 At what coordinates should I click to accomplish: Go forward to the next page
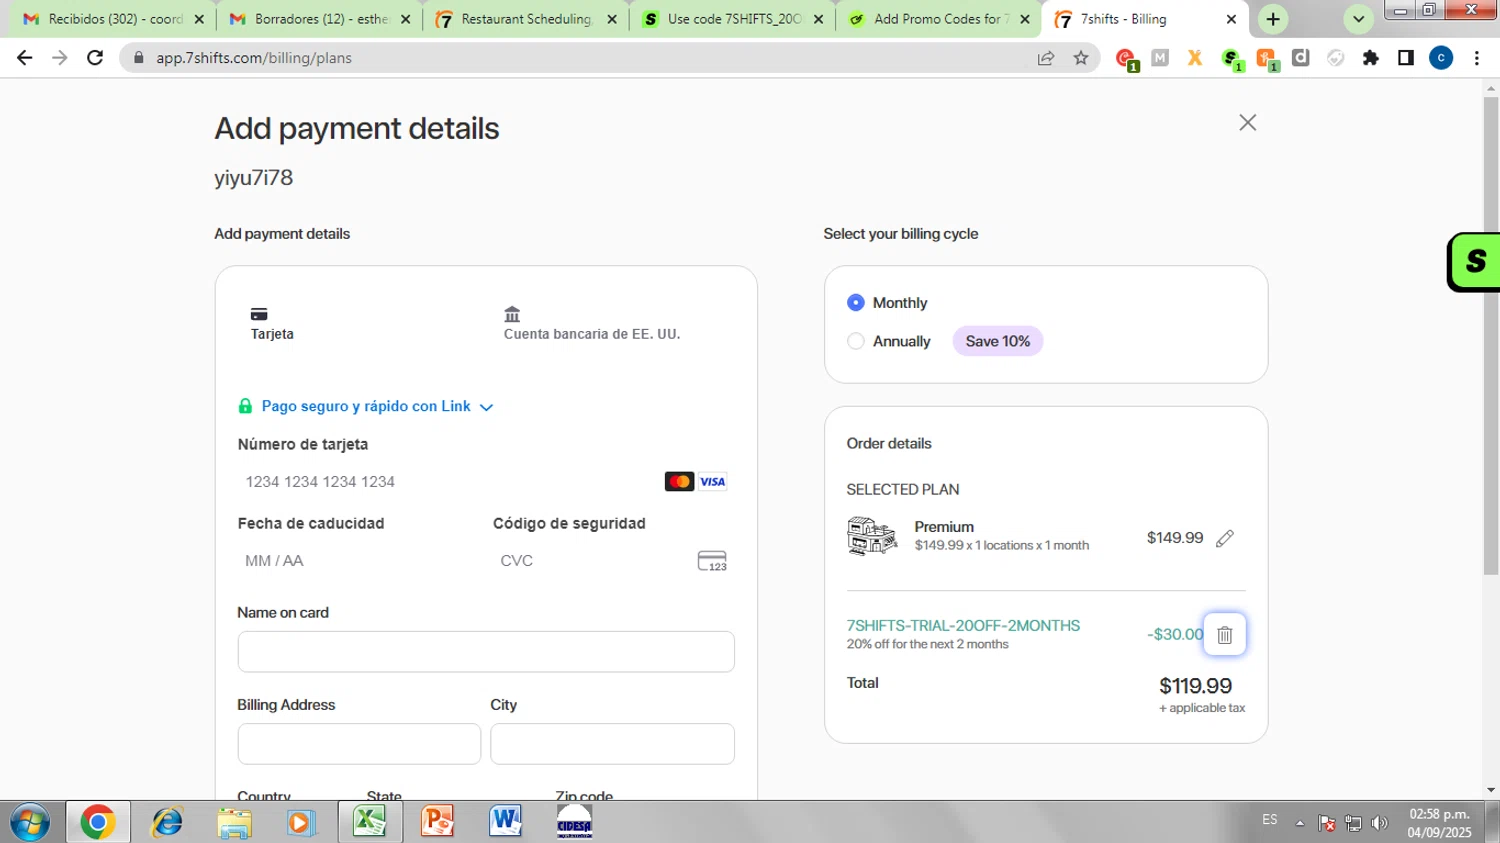(x=60, y=58)
